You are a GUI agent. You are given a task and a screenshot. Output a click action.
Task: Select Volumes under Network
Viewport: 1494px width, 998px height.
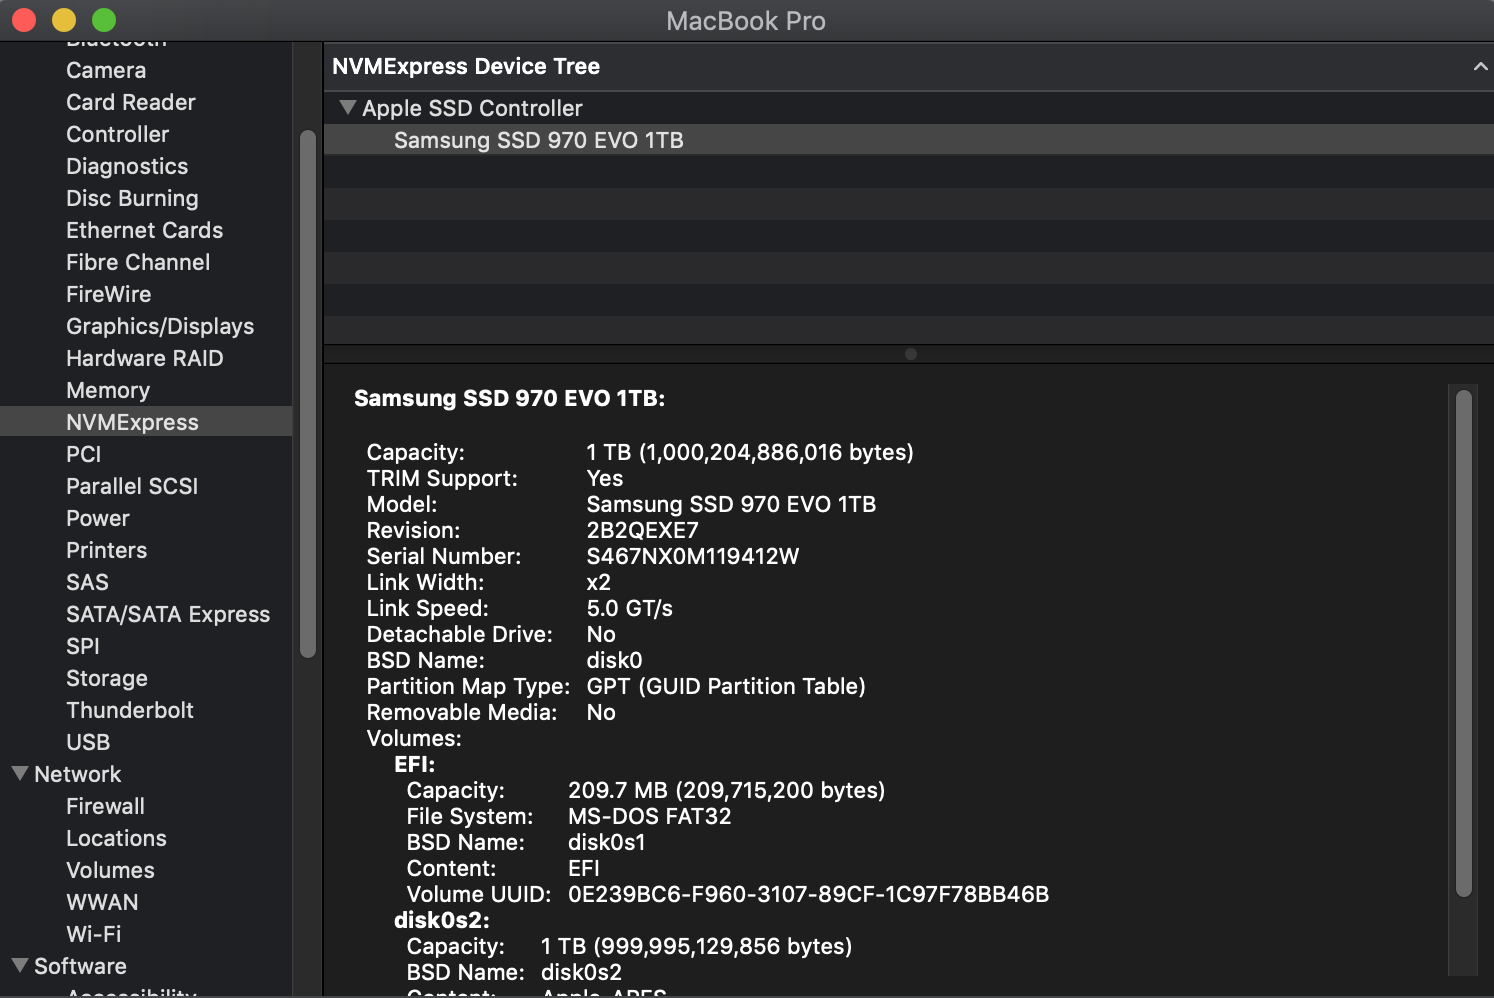pos(110,870)
